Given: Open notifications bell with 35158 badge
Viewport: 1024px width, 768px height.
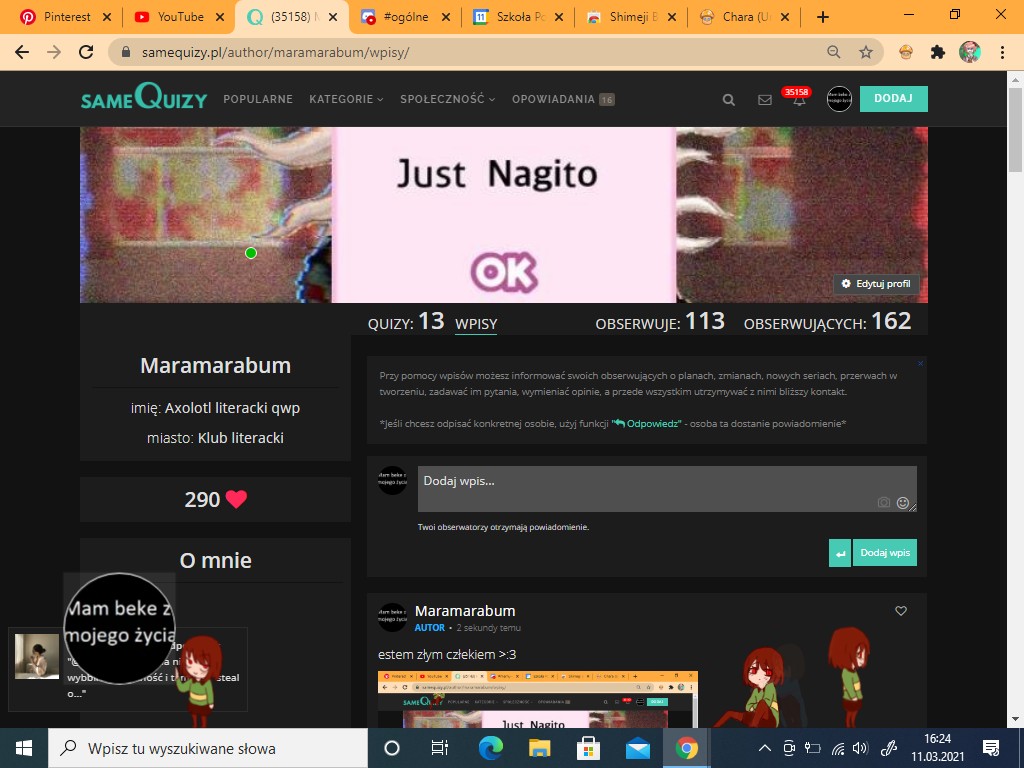Looking at the screenshot, I should (x=799, y=100).
